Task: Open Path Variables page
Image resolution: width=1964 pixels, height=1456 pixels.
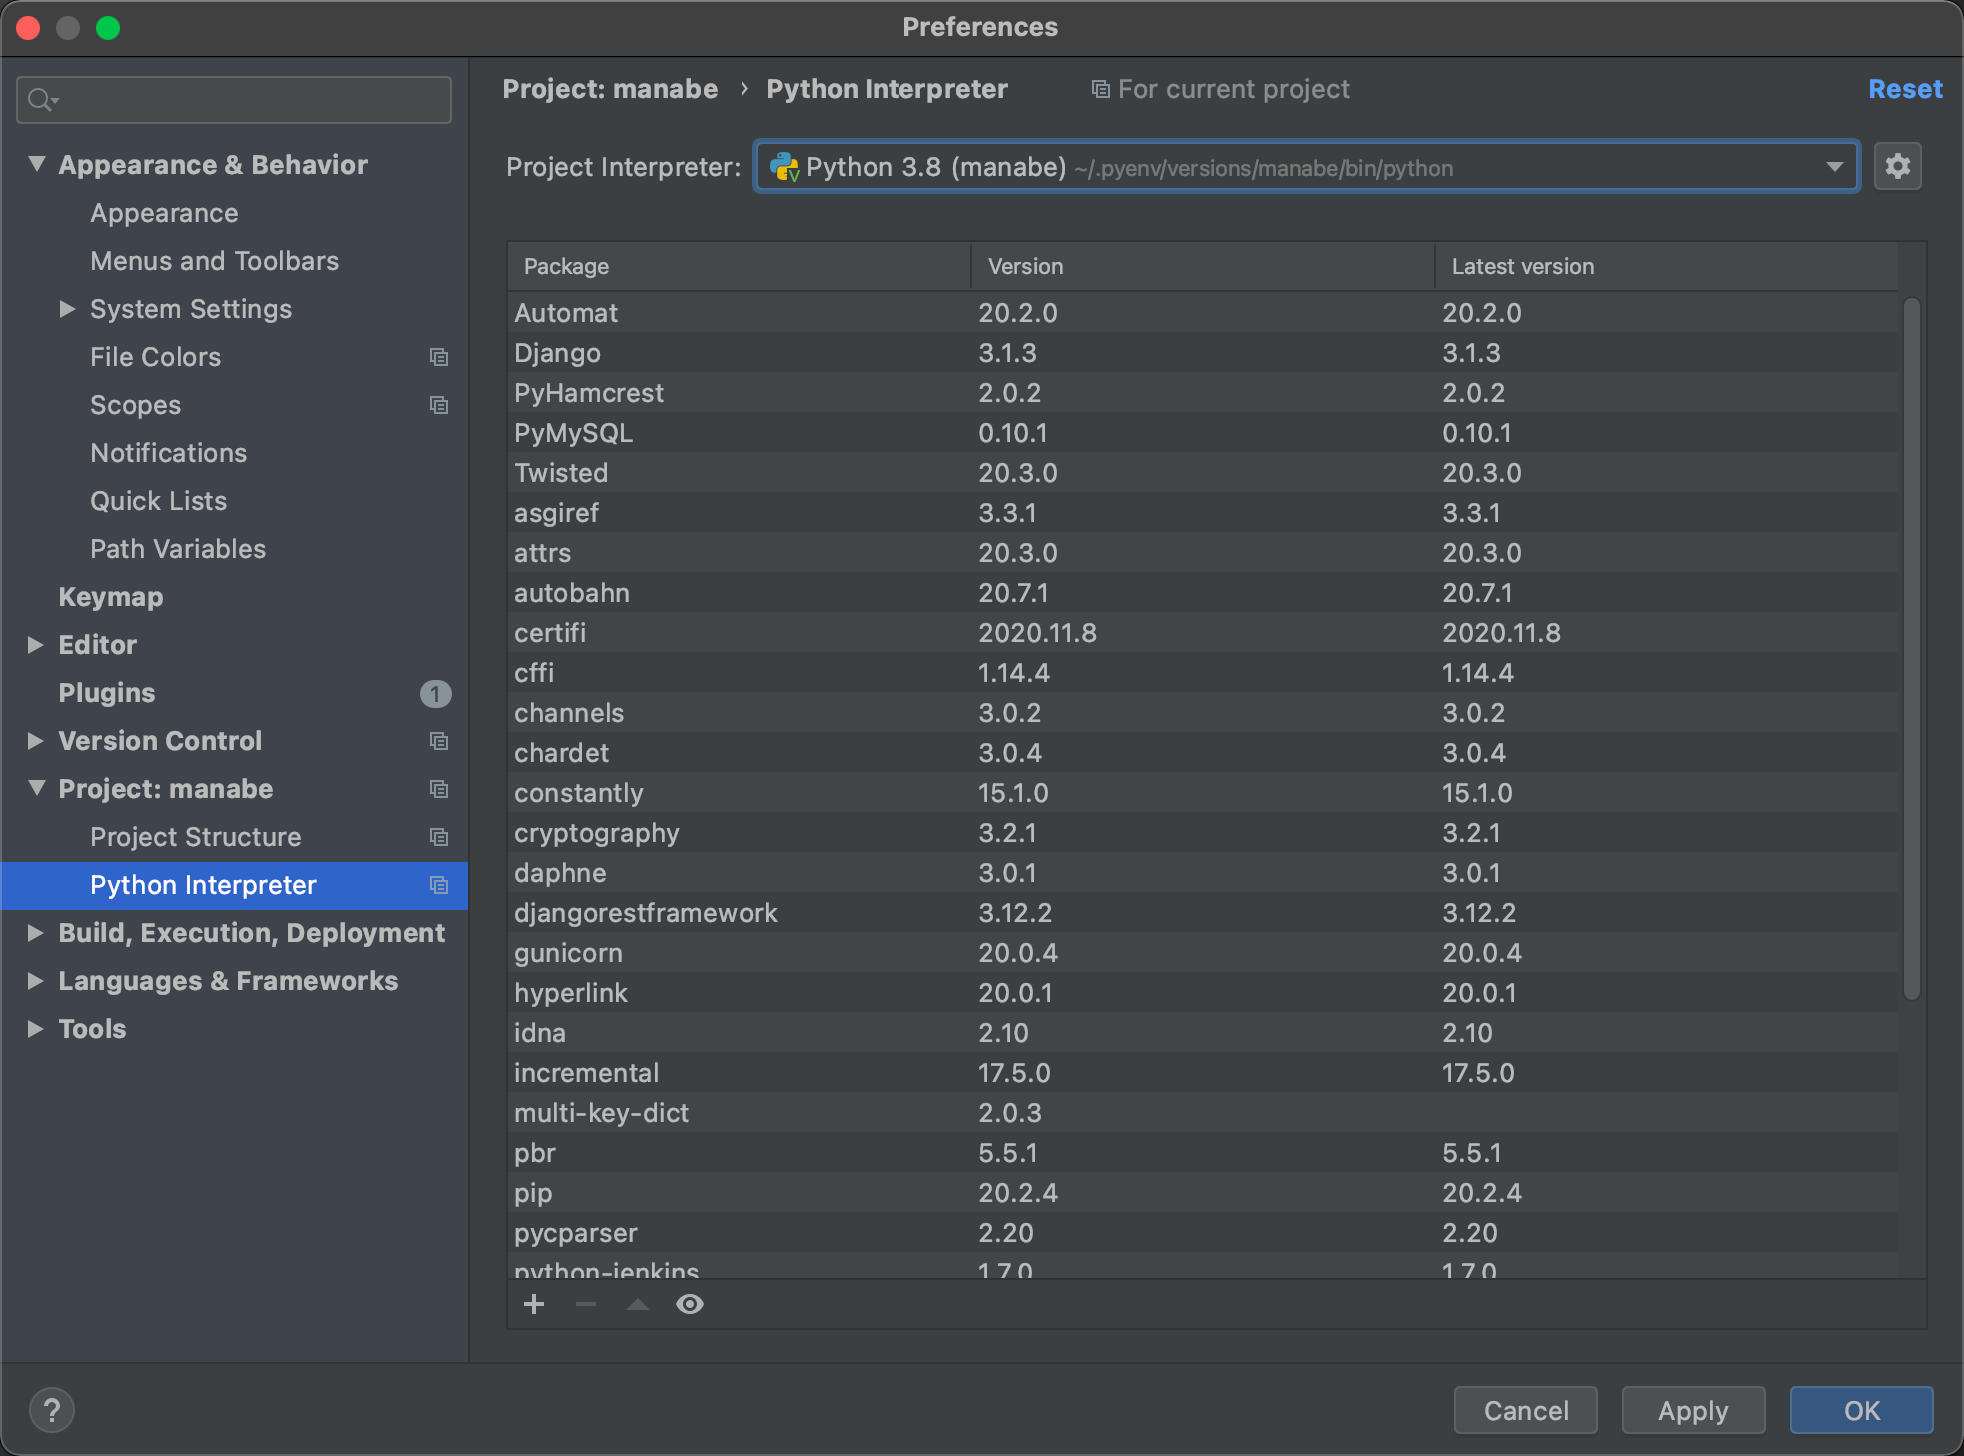Action: click(x=178, y=549)
